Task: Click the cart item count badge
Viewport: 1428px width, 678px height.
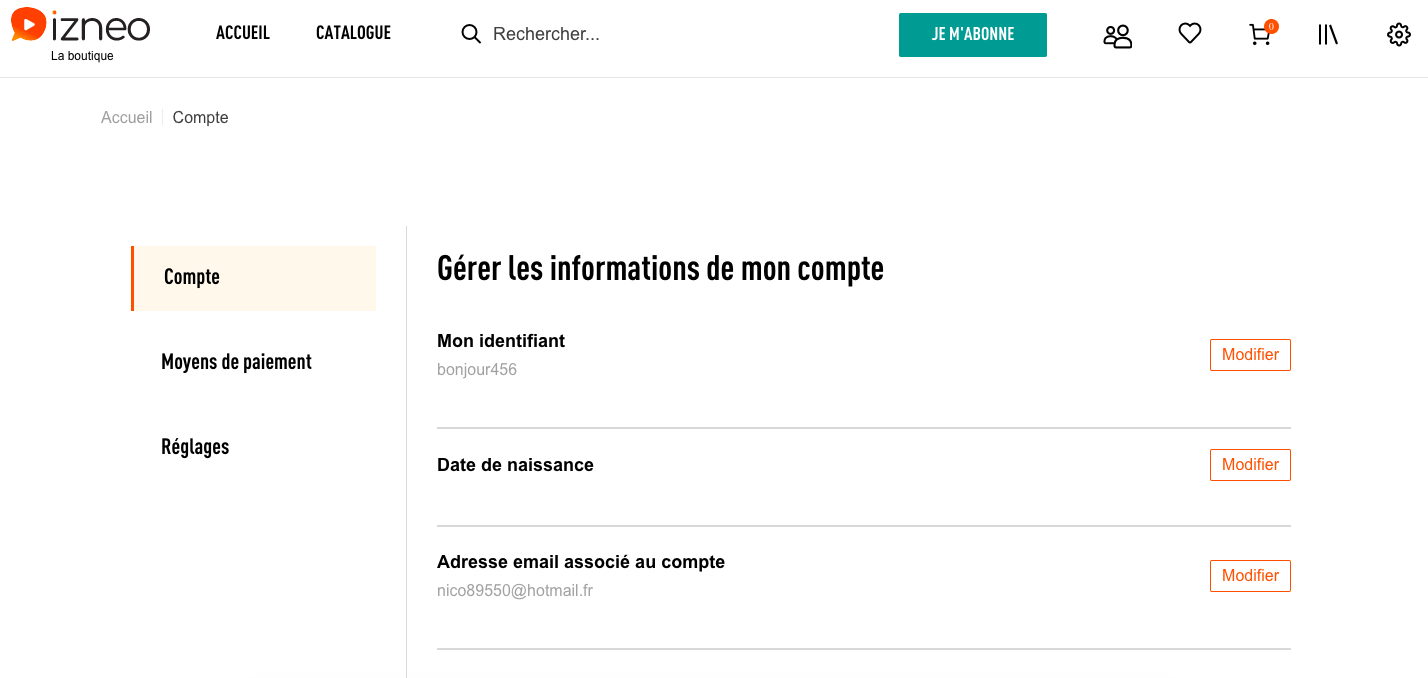Action: click(x=1271, y=26)
